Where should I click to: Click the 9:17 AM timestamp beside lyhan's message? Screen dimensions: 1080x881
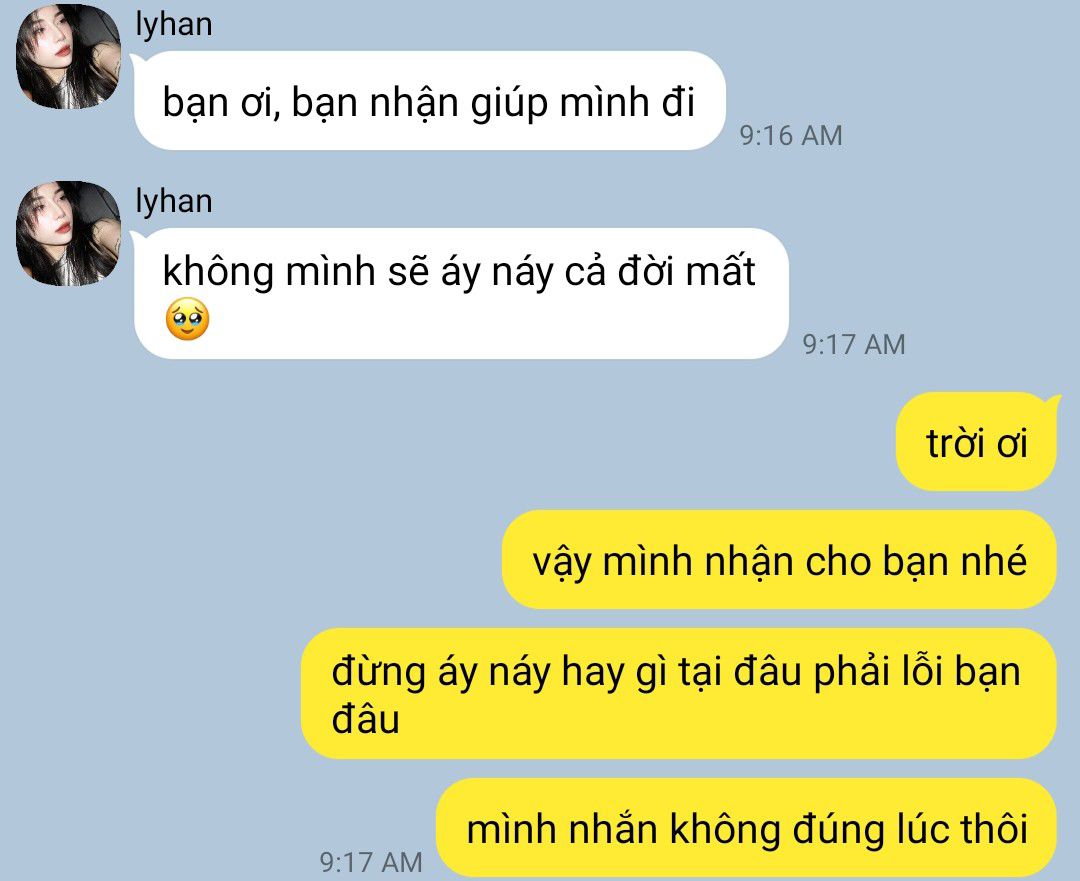(854, 344)
